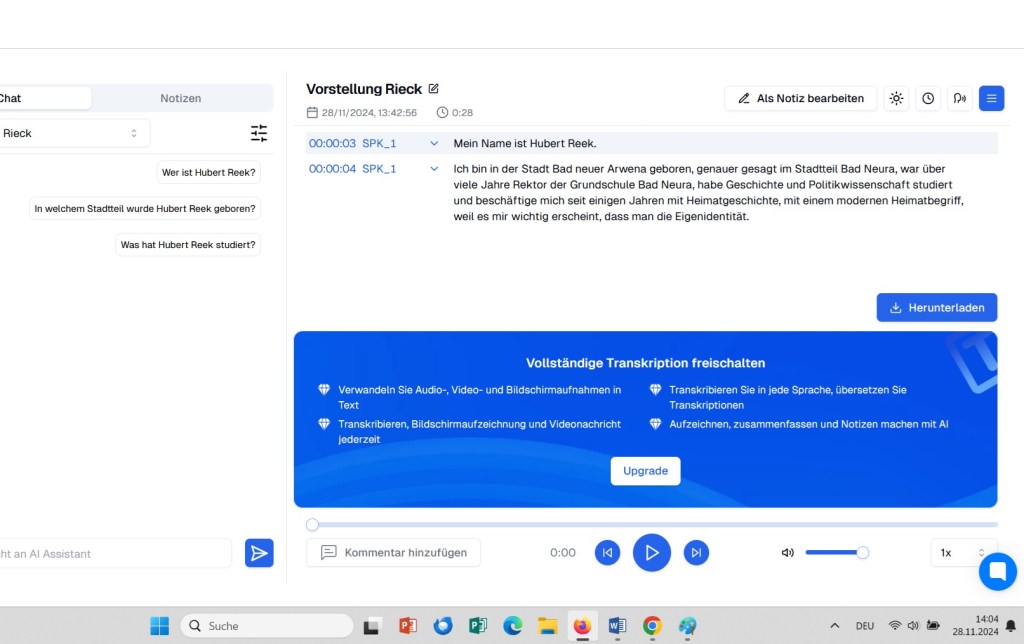Screen dimensions: 1024x644
Task: Open the history clock icon
Action: coord(928,98)
